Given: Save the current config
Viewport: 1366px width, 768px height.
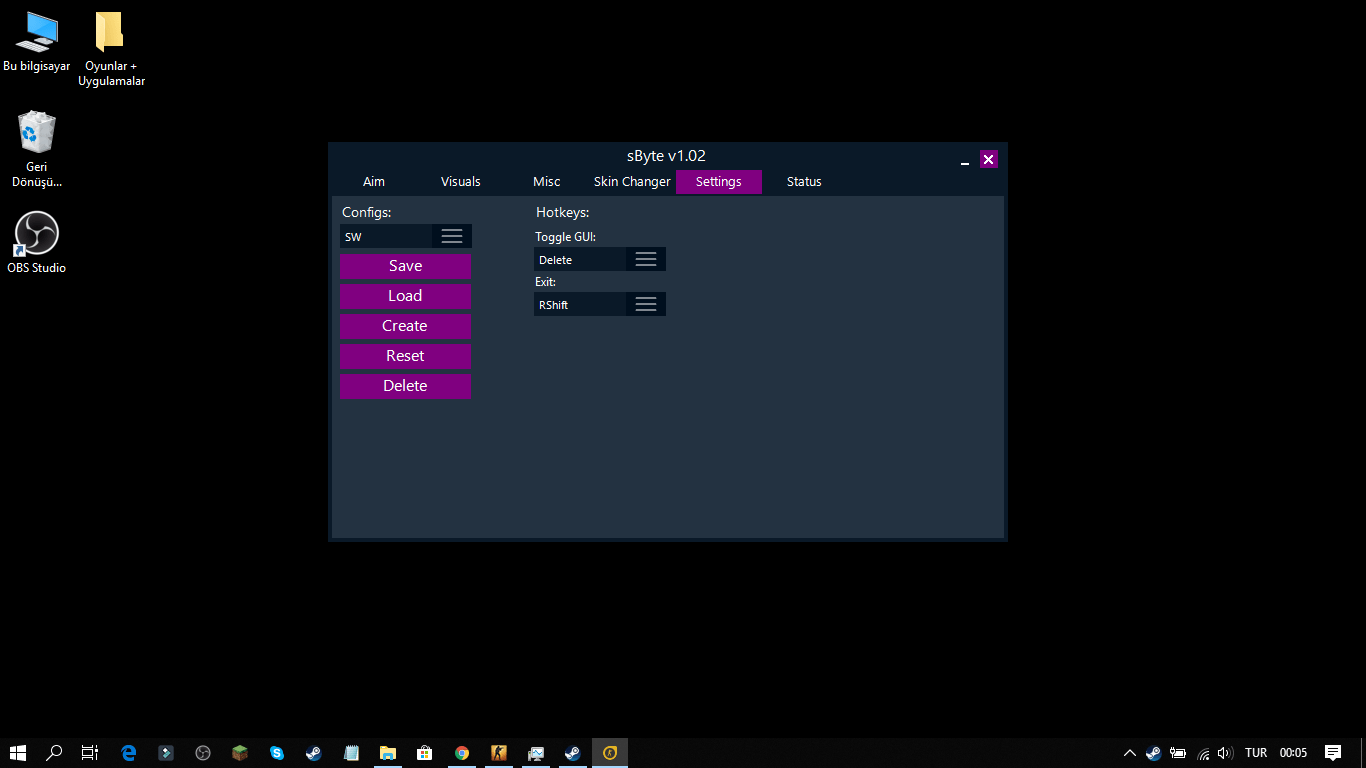Looking at the screenshot, I should pyautogui.click(x=405, y=266).
